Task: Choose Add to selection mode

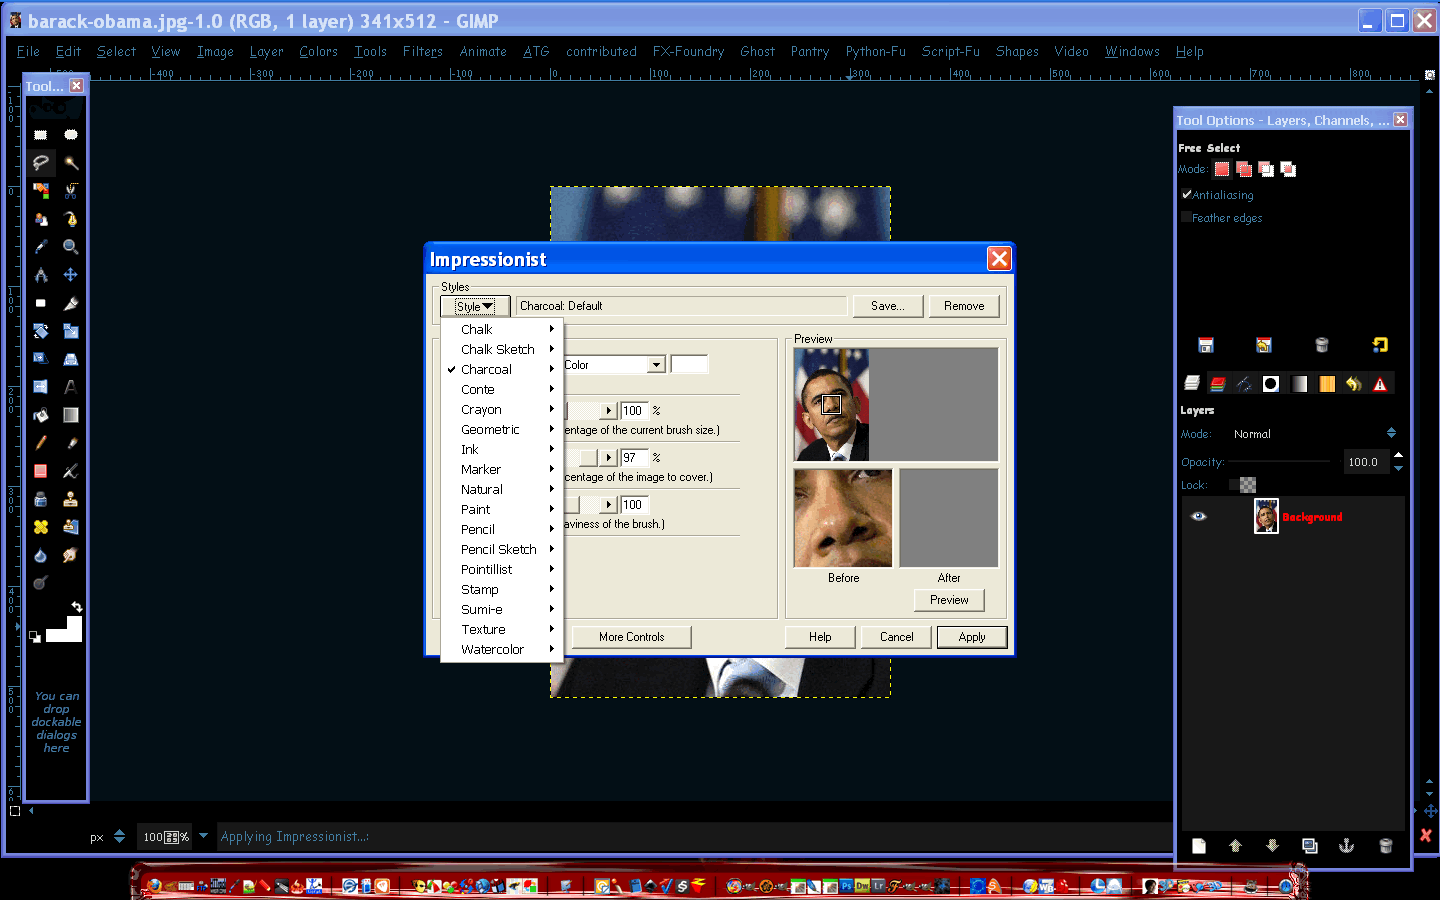Action: tap(1244, 169)
